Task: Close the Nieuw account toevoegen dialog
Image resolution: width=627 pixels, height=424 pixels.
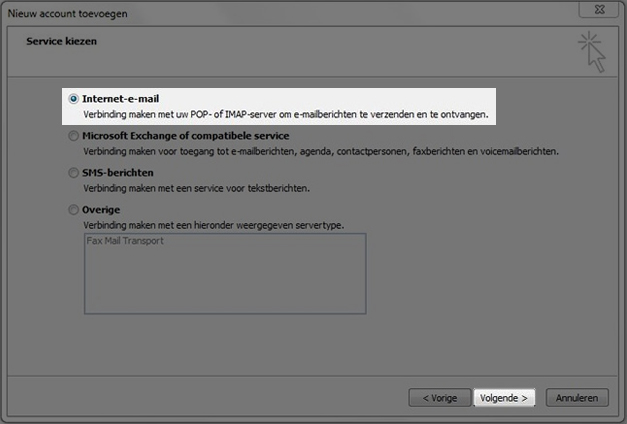Action: [599, 10]
